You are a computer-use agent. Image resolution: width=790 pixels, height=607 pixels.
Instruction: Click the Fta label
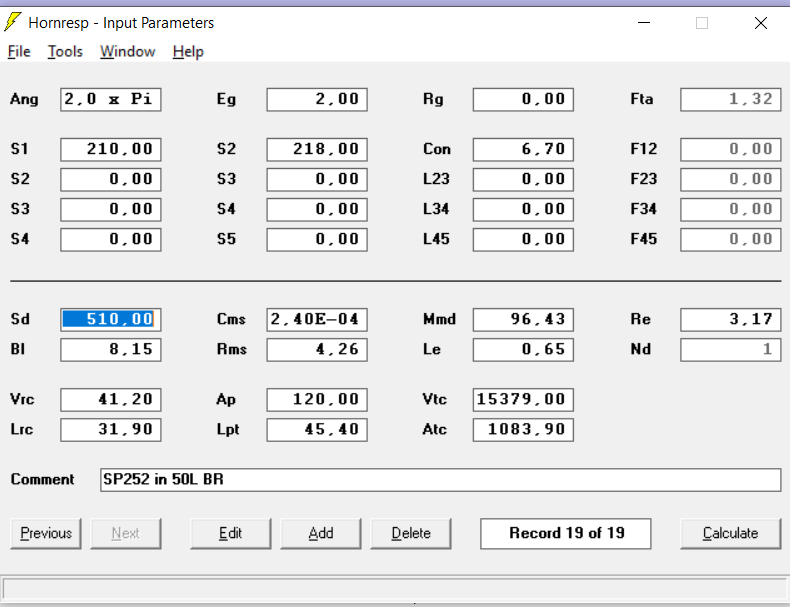642,99
